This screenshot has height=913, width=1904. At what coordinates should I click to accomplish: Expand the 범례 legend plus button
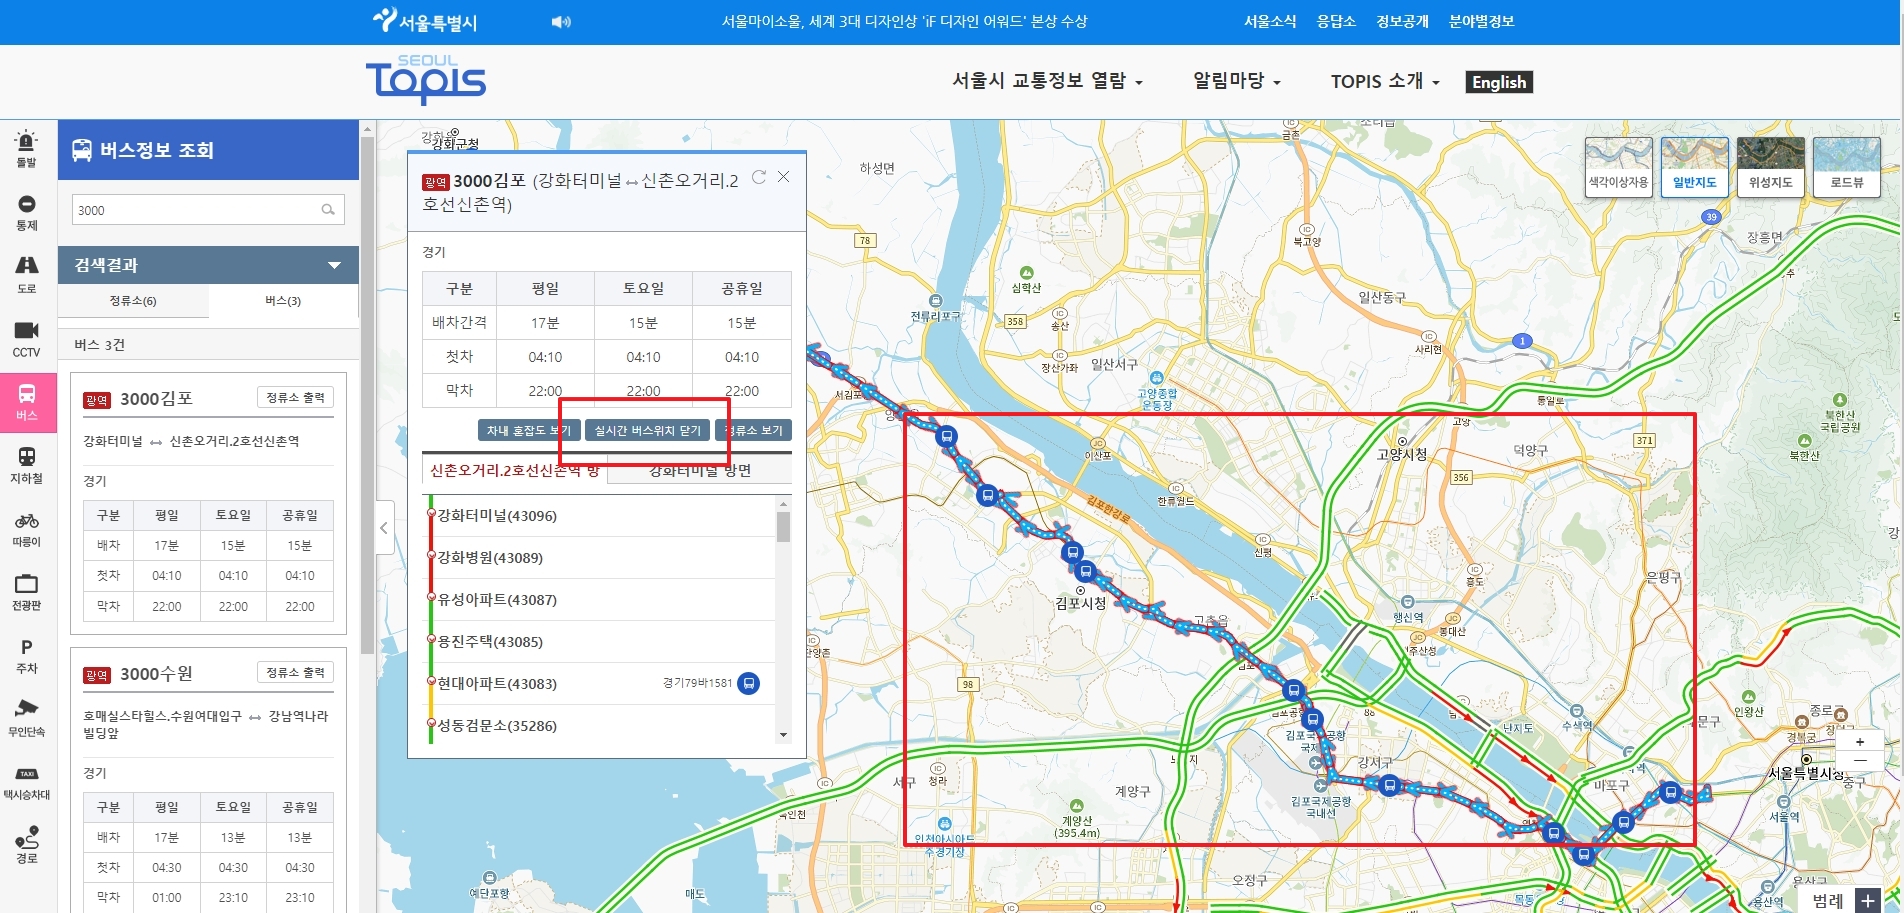[x=1868, y=900]
